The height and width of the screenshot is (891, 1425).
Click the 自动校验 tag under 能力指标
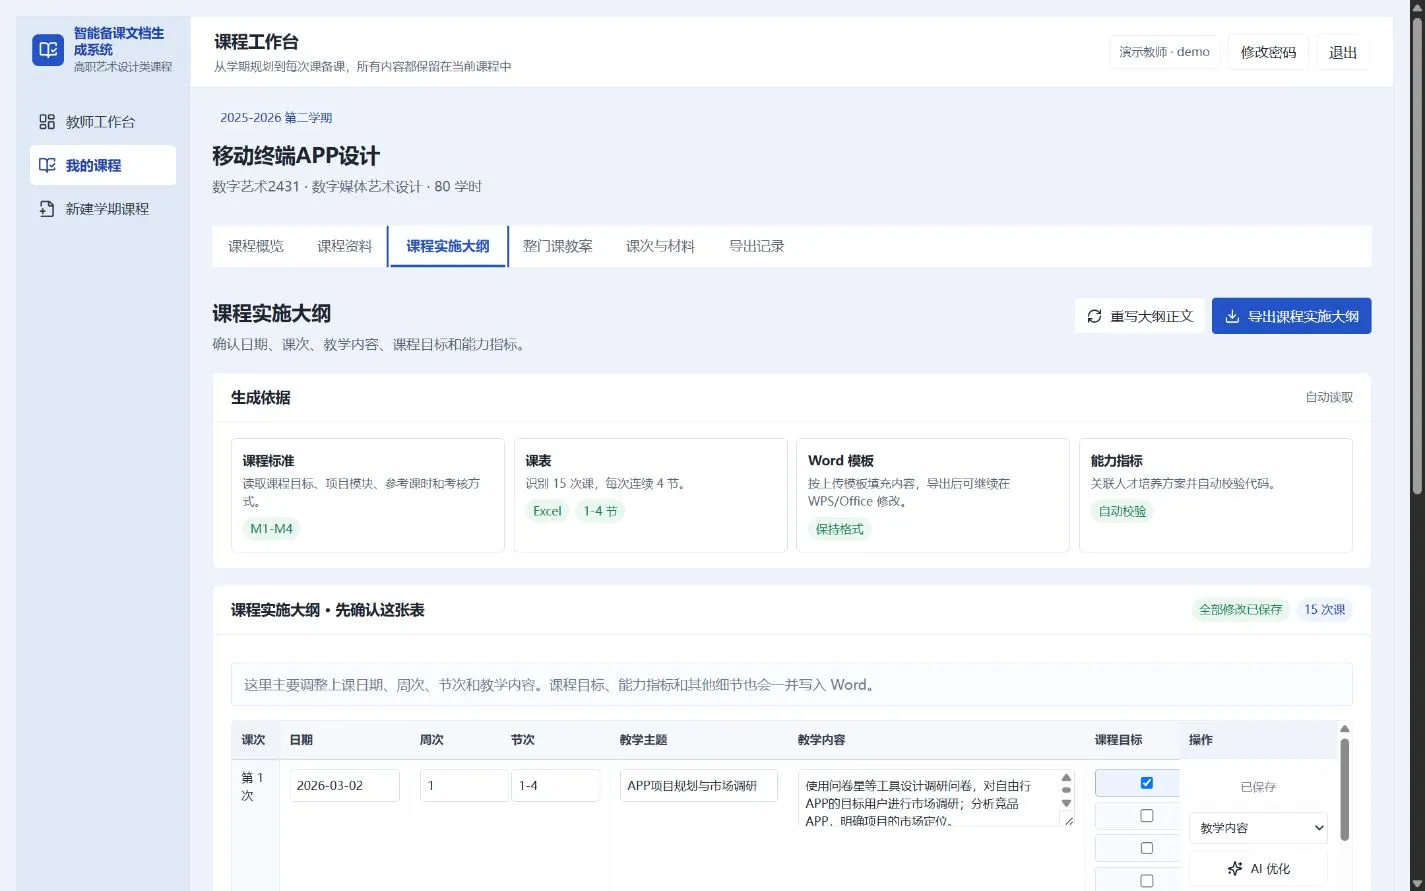[x=1122, y=511]
